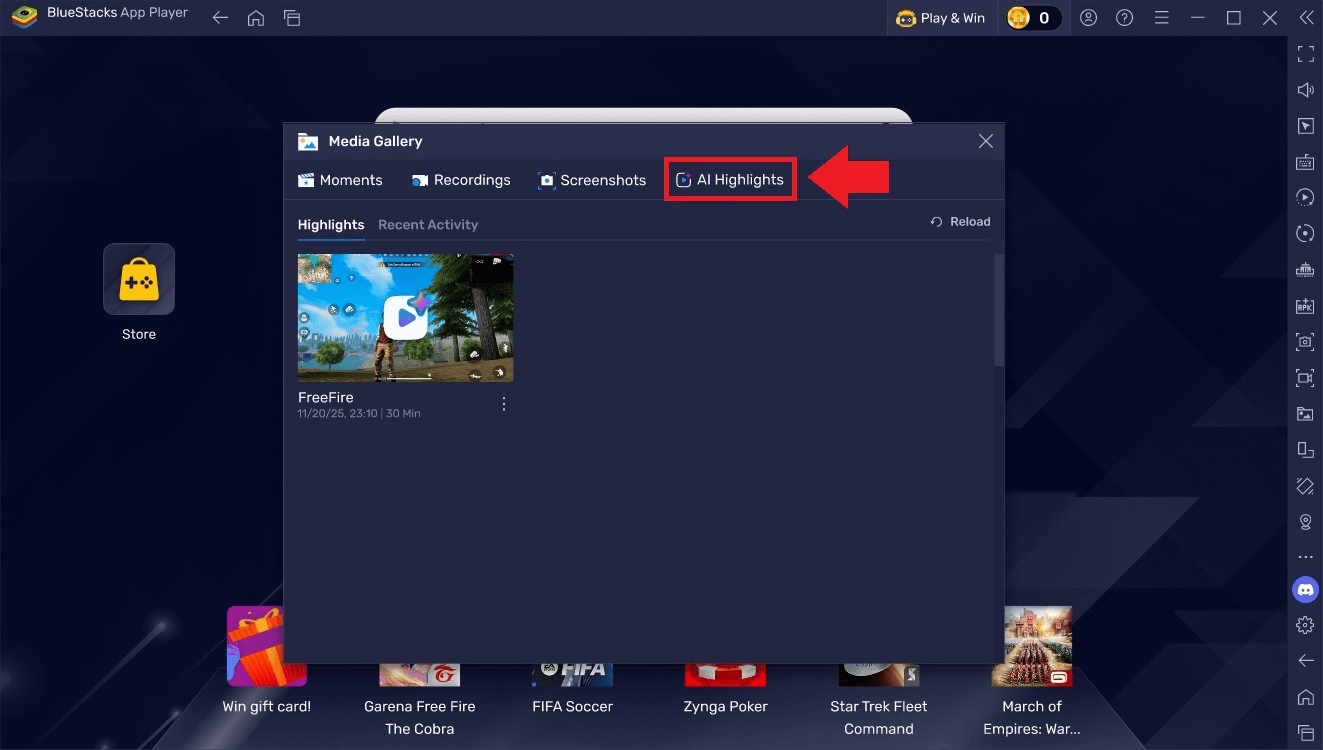The width and height of the screenshot is (1323, 750).
Task: Click the volume speaker icon
Action: 1305,90
